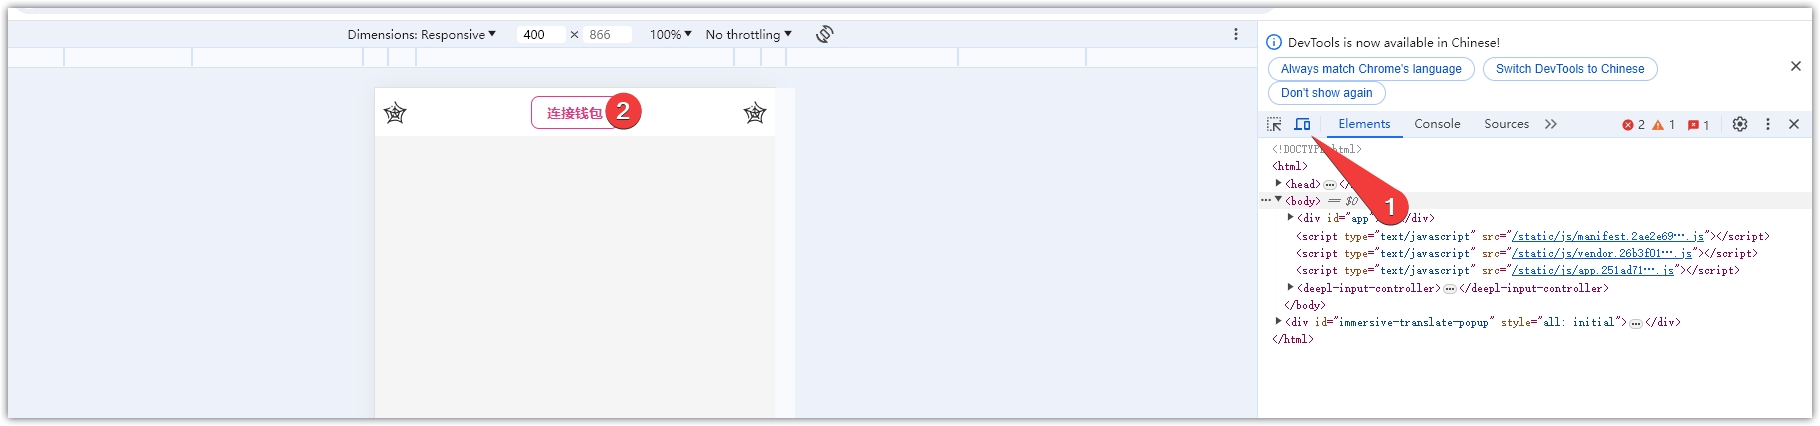Open device toolbar more options menu
The height and width of the screenshot is (426, 1820).
point(1236,34)
